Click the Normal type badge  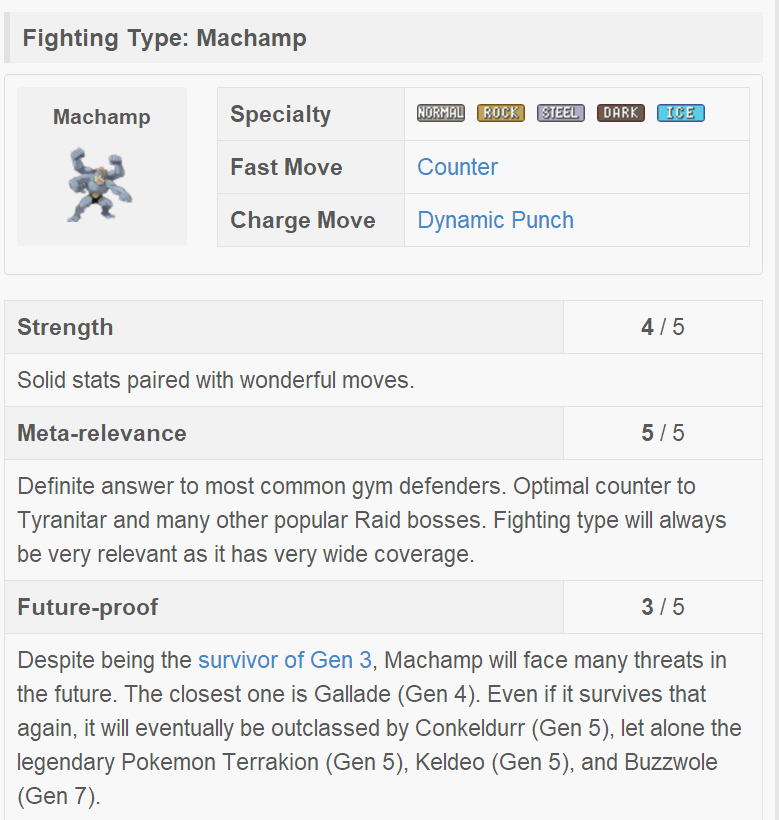pyautogui.click(x=440, y=113)
